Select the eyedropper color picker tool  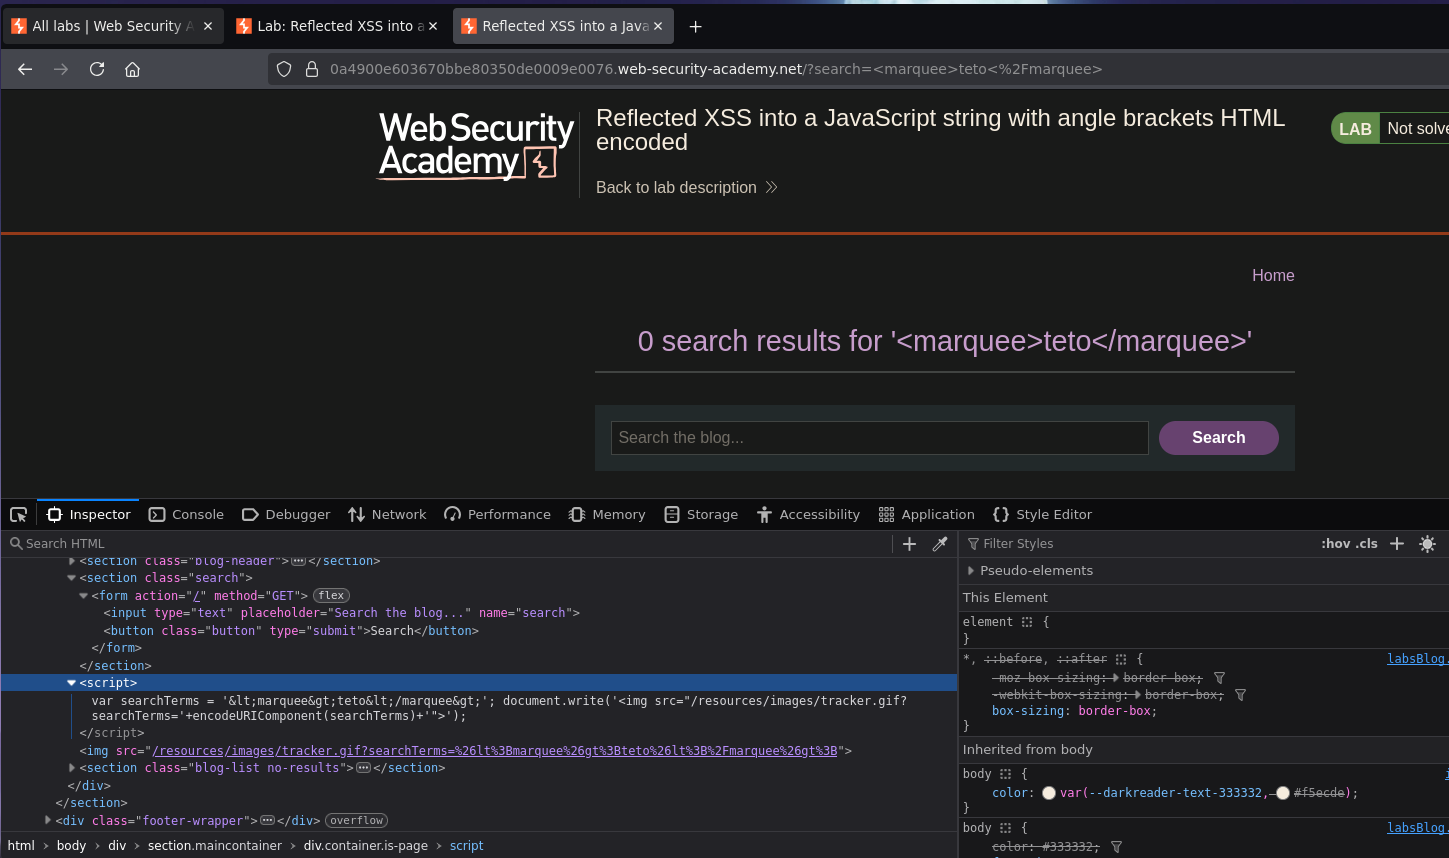(x=940, y=543)
